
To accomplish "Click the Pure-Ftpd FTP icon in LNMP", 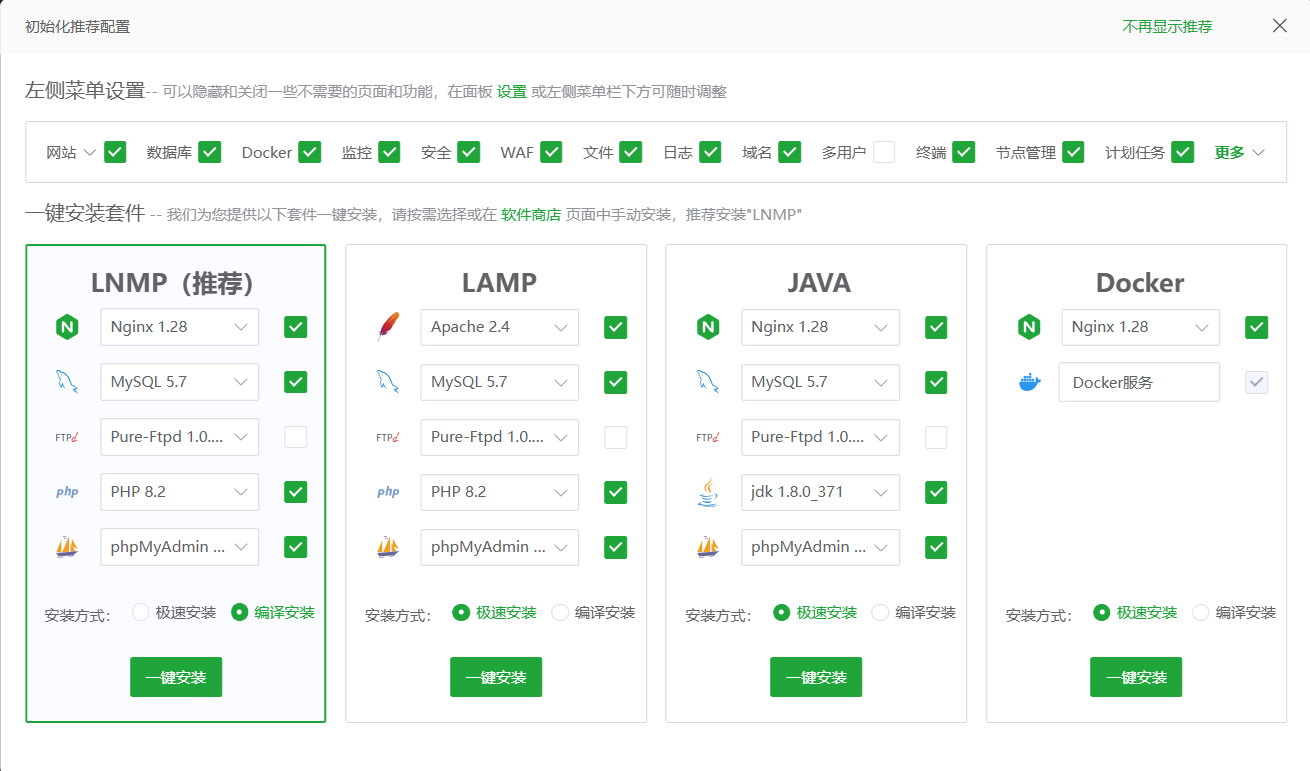I will (x=67, y=437).
